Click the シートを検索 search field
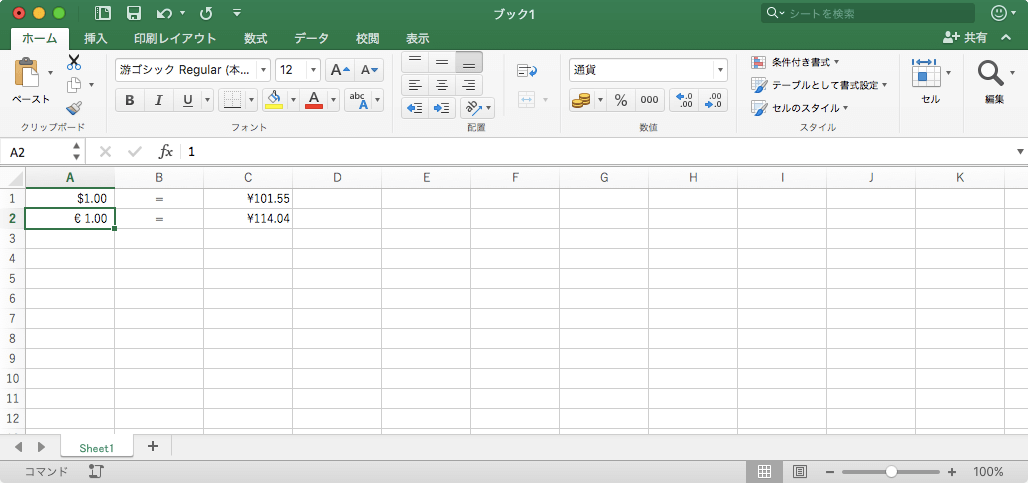The height and width of the screenshot is (483, 1028). (x=867, y=13)
